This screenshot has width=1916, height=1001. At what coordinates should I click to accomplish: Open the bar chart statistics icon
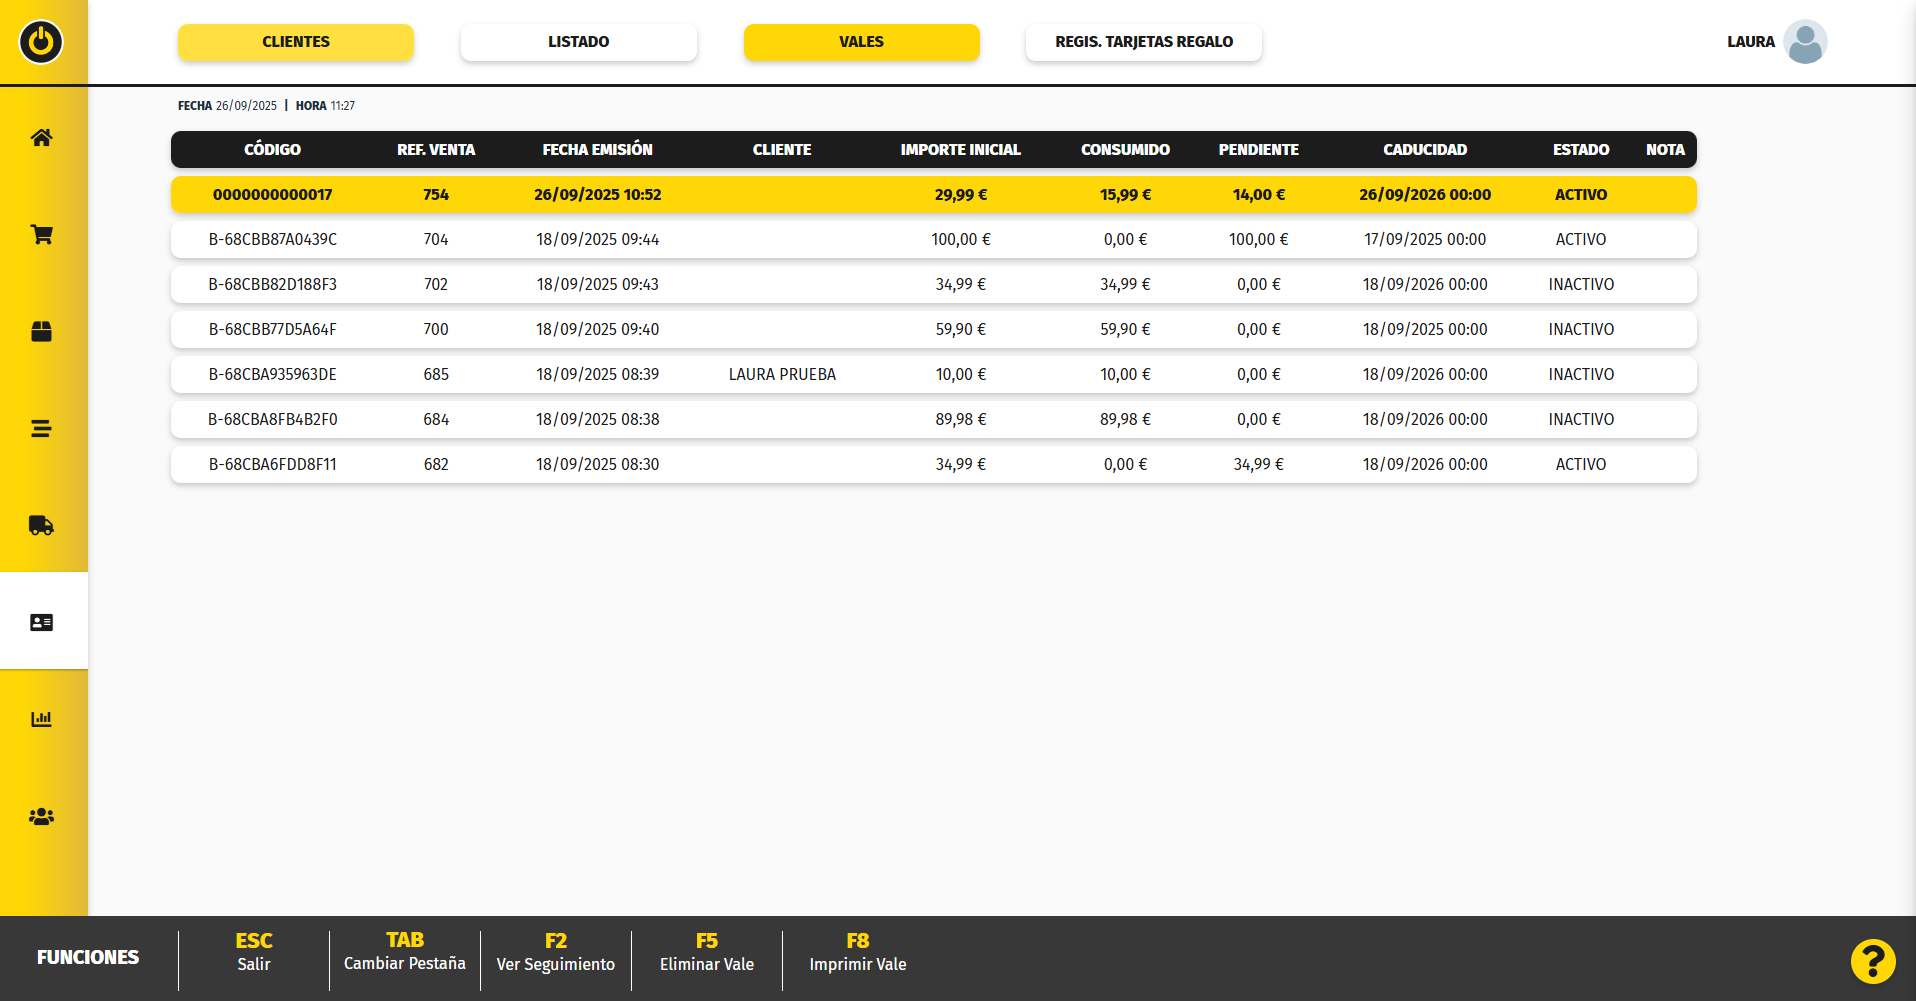pyautogui.click(x=41, y=719)
